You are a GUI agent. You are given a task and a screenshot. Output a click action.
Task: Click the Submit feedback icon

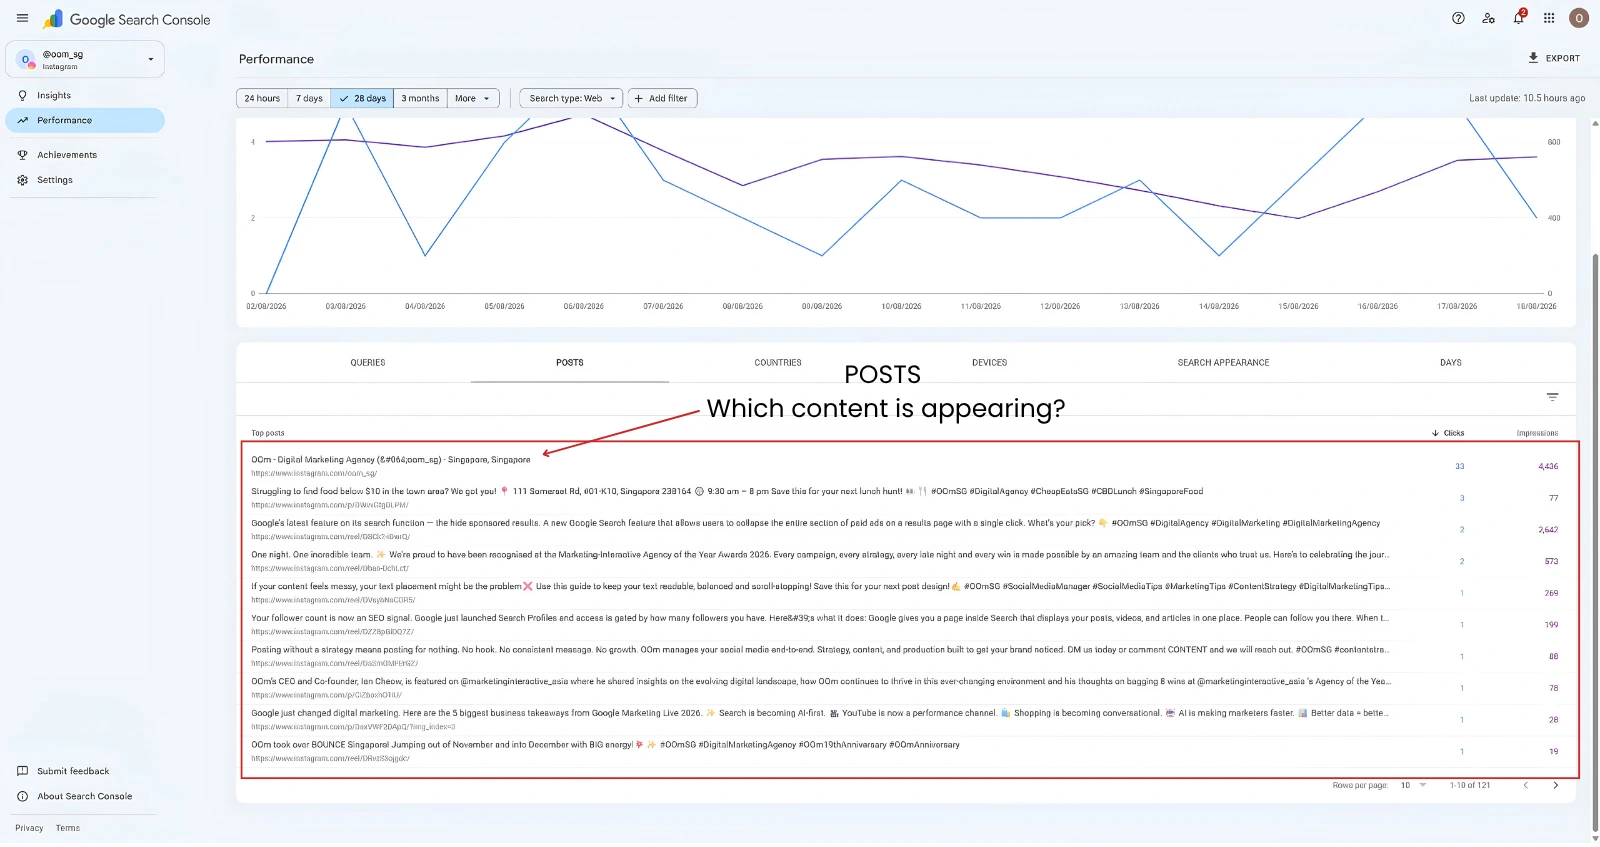(x=22, y=771)
